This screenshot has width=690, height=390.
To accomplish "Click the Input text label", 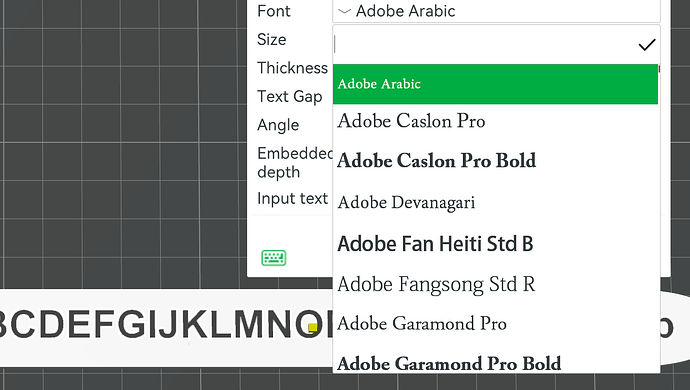I will pyautogui.click(x=293, y=199).
